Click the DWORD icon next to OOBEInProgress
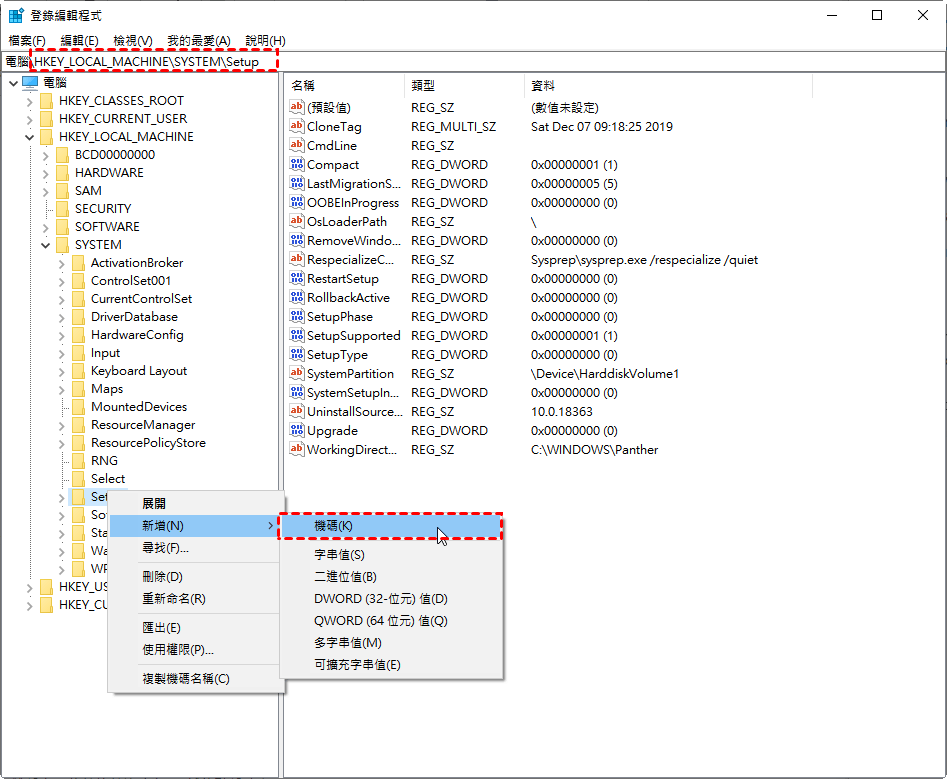947x779 pixels. pyautogui.click(x=297, y=202)
